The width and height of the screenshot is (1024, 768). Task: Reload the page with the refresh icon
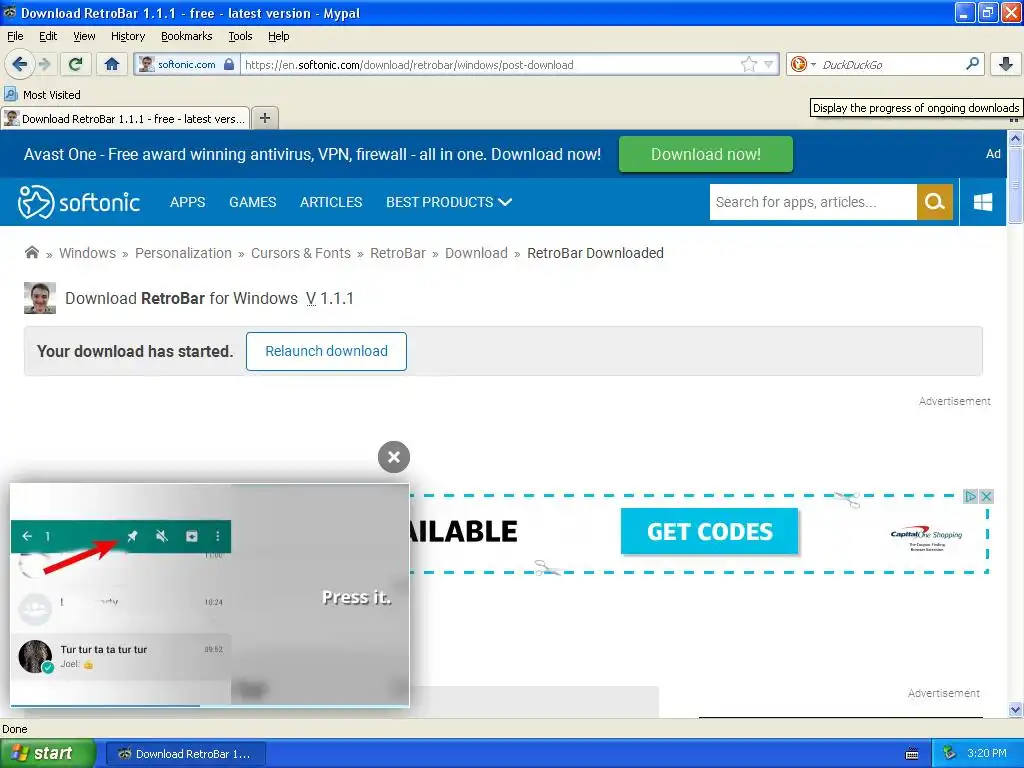click(x=76, y=64)
